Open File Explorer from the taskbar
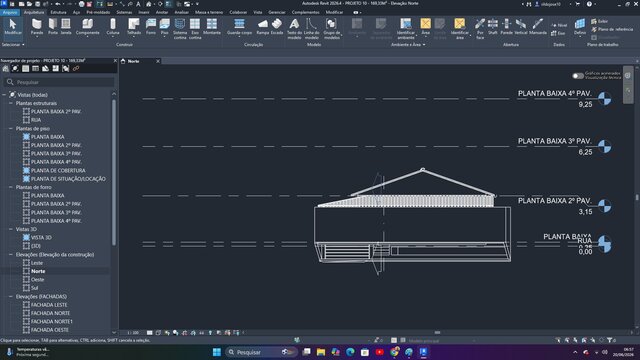The width and height of the screenshot is (640, 360). (x=321, y=352)
